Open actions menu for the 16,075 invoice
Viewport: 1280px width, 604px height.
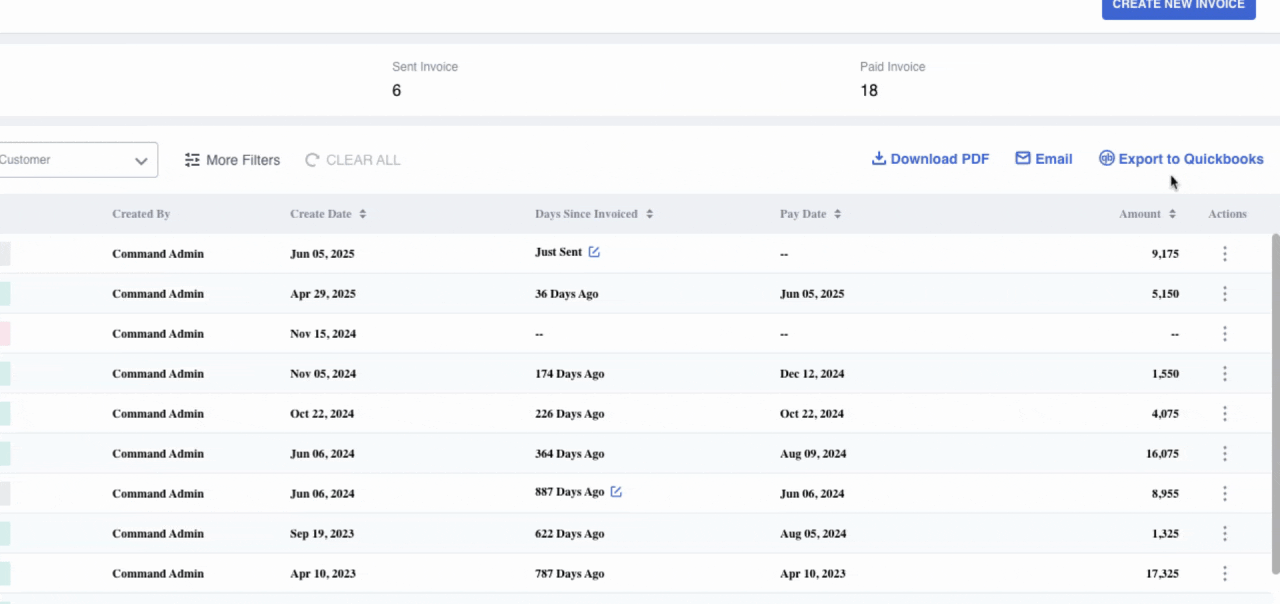click(x=1225, y=454)
